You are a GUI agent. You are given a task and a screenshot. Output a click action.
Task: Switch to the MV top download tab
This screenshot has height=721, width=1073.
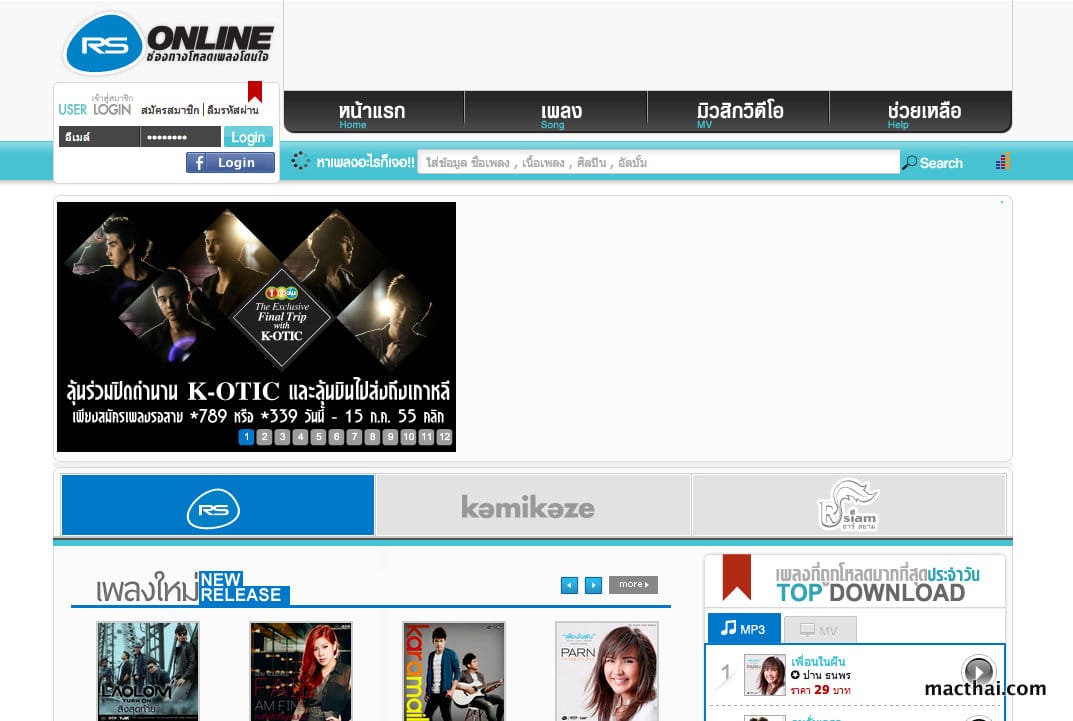[x=820, y=630]
